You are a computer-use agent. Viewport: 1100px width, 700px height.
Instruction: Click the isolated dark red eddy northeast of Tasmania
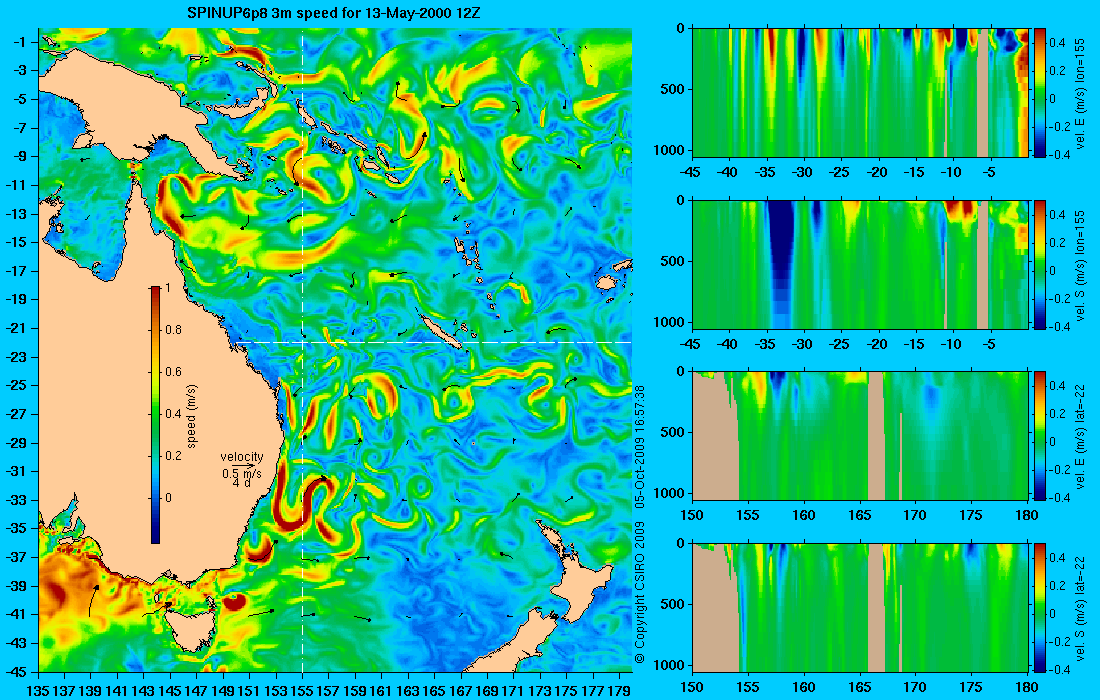click(x=234, y=600)
